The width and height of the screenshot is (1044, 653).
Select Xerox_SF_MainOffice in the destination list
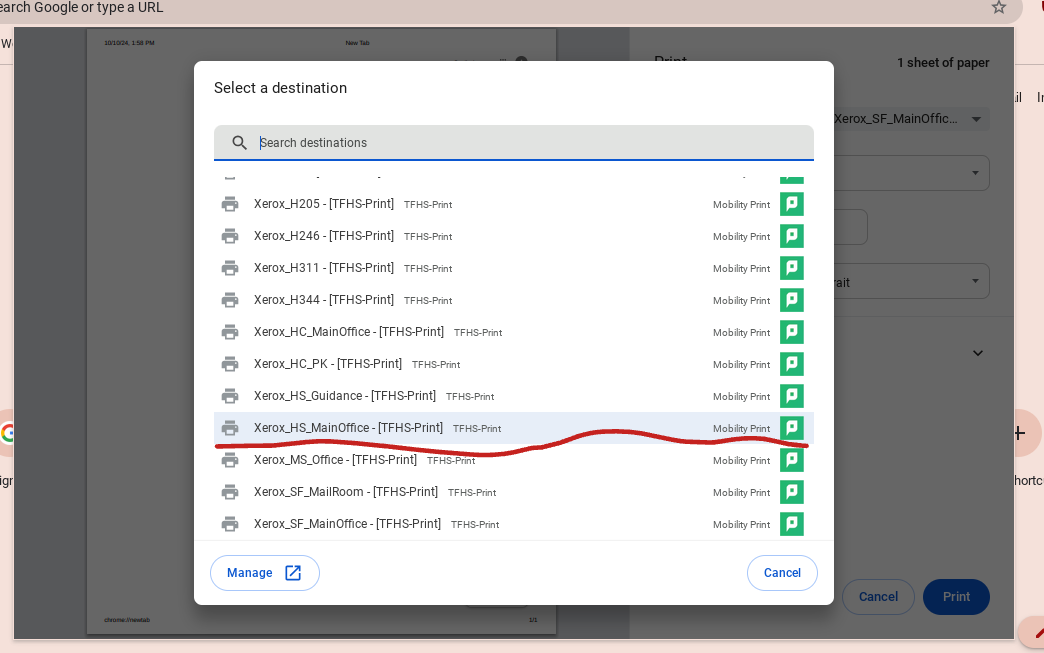(513, 523)
